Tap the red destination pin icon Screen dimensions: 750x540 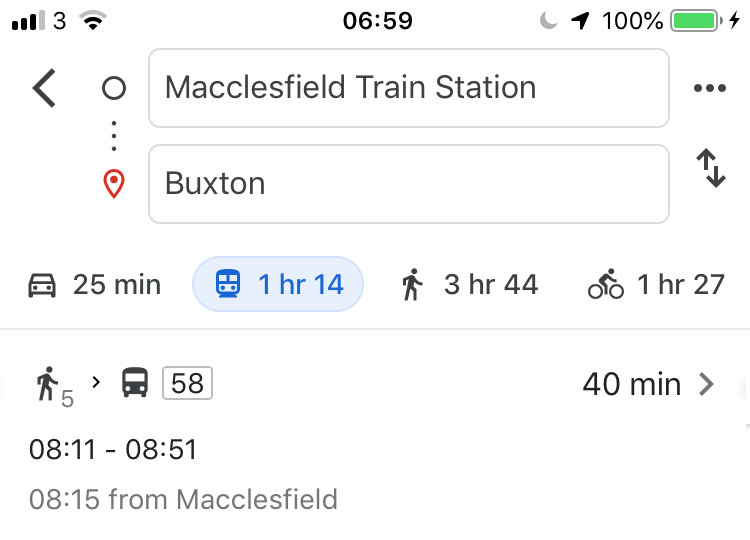(114, 184)
